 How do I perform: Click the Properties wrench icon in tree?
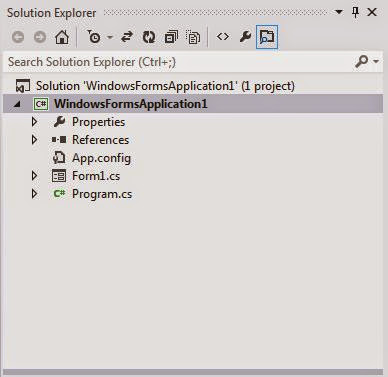pyautogui.click(x=59, y=122)
